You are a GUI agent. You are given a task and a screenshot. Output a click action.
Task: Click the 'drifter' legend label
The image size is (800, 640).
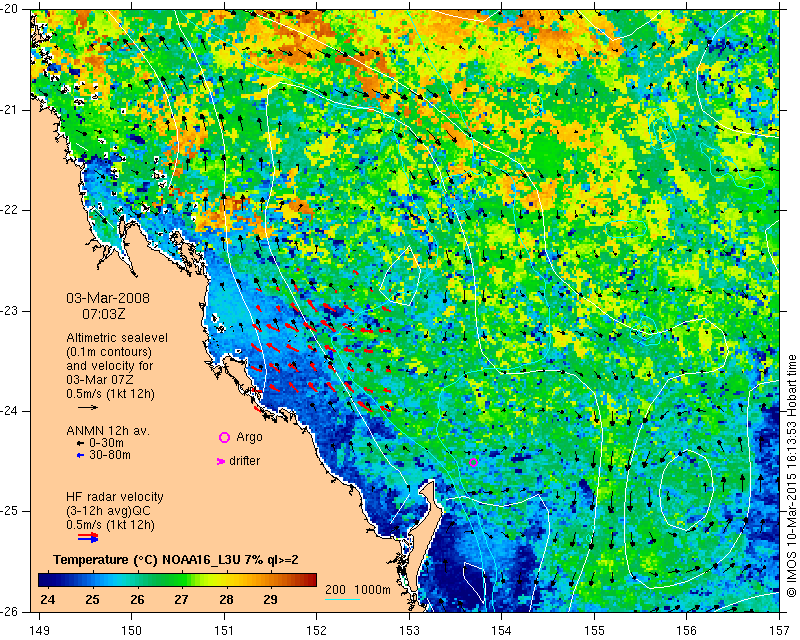(244, 461)
